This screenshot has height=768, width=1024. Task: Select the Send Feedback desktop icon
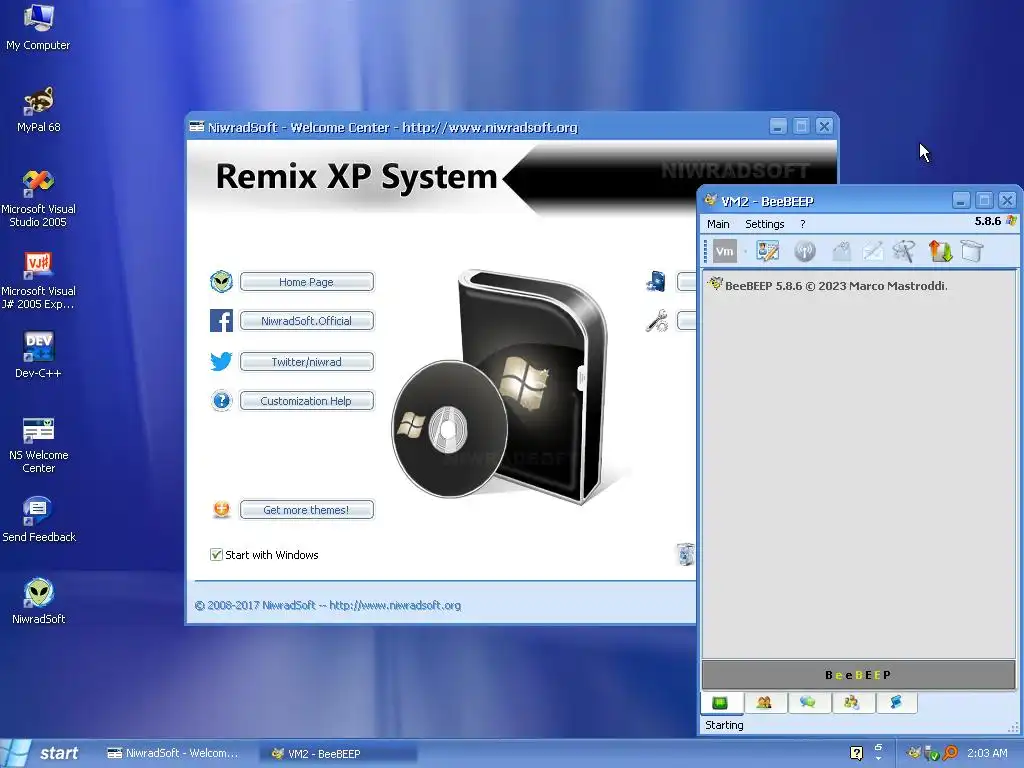[x=39, y=520]
